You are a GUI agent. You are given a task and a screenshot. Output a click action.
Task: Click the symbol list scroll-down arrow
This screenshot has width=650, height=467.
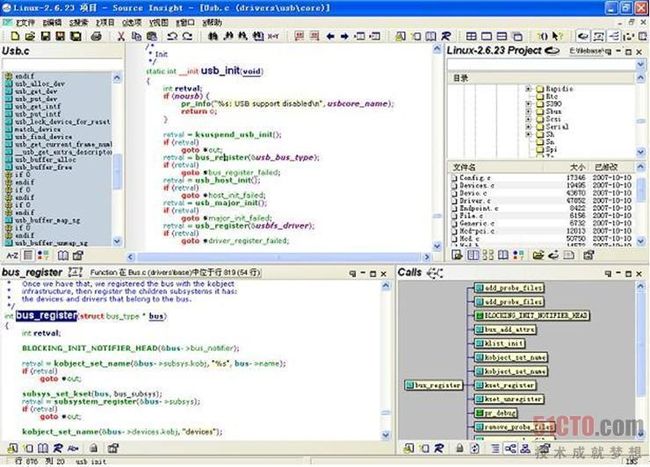(117, 241)
